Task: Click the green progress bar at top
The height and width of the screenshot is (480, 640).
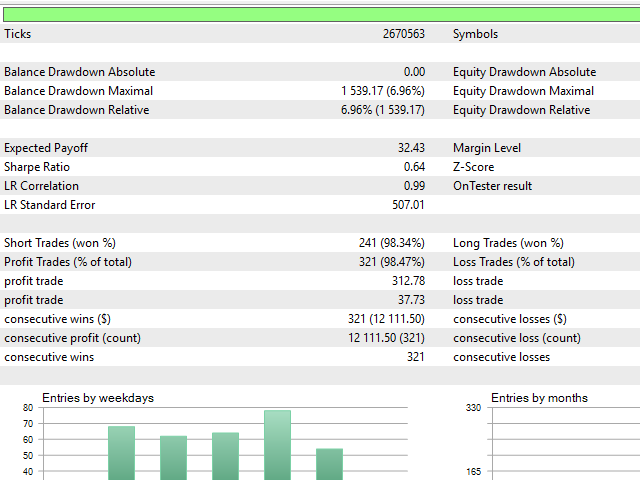Action: tap(320, 14)
